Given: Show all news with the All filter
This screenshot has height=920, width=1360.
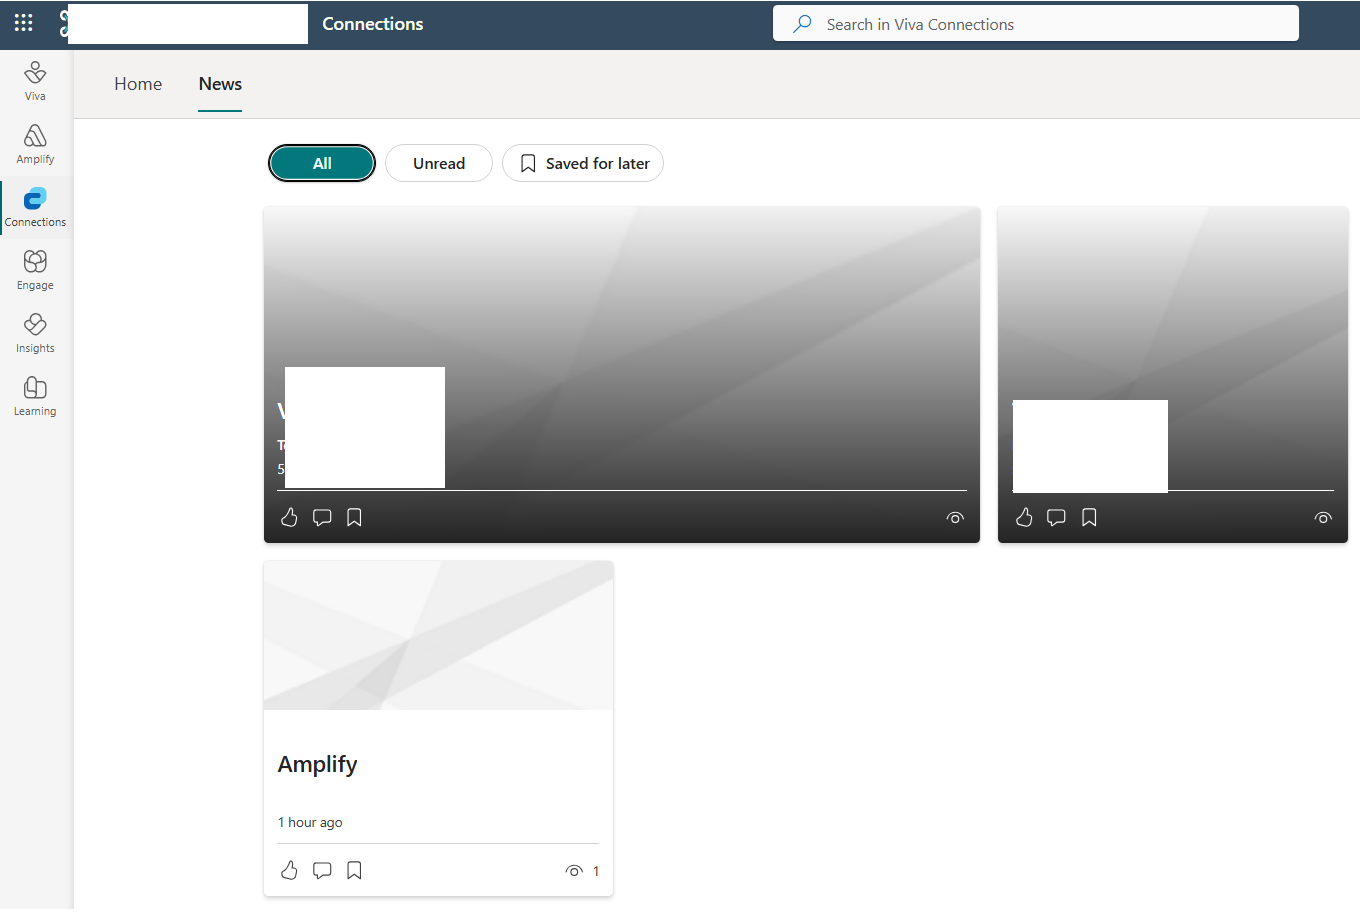Looking at the screenshot, I should click(322, 164).
